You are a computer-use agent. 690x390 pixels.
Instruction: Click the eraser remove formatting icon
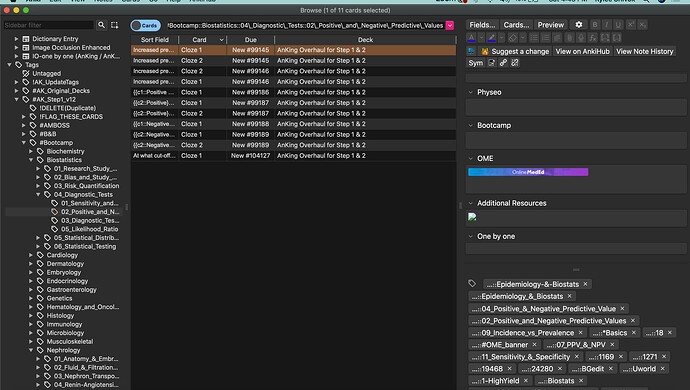tap(513, 38)
